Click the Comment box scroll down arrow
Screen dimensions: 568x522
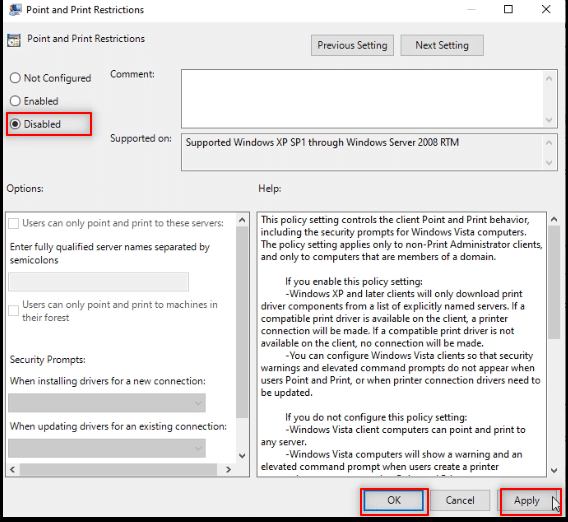click(x=549, y=120)
